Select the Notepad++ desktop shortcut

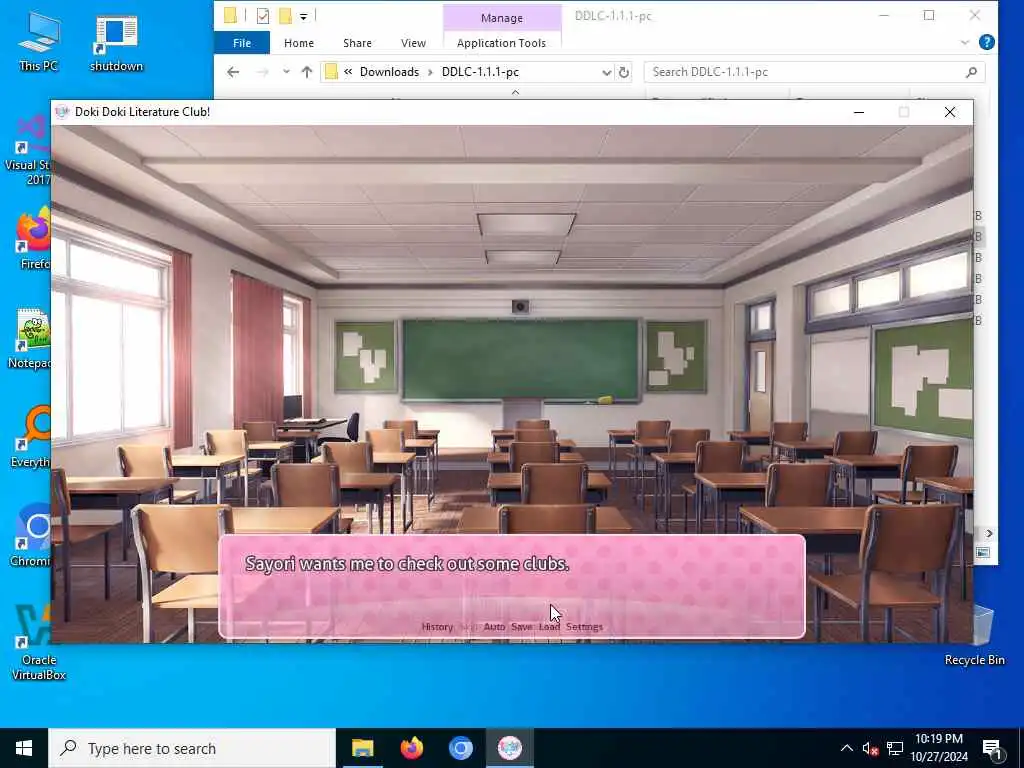pos(29,338)
